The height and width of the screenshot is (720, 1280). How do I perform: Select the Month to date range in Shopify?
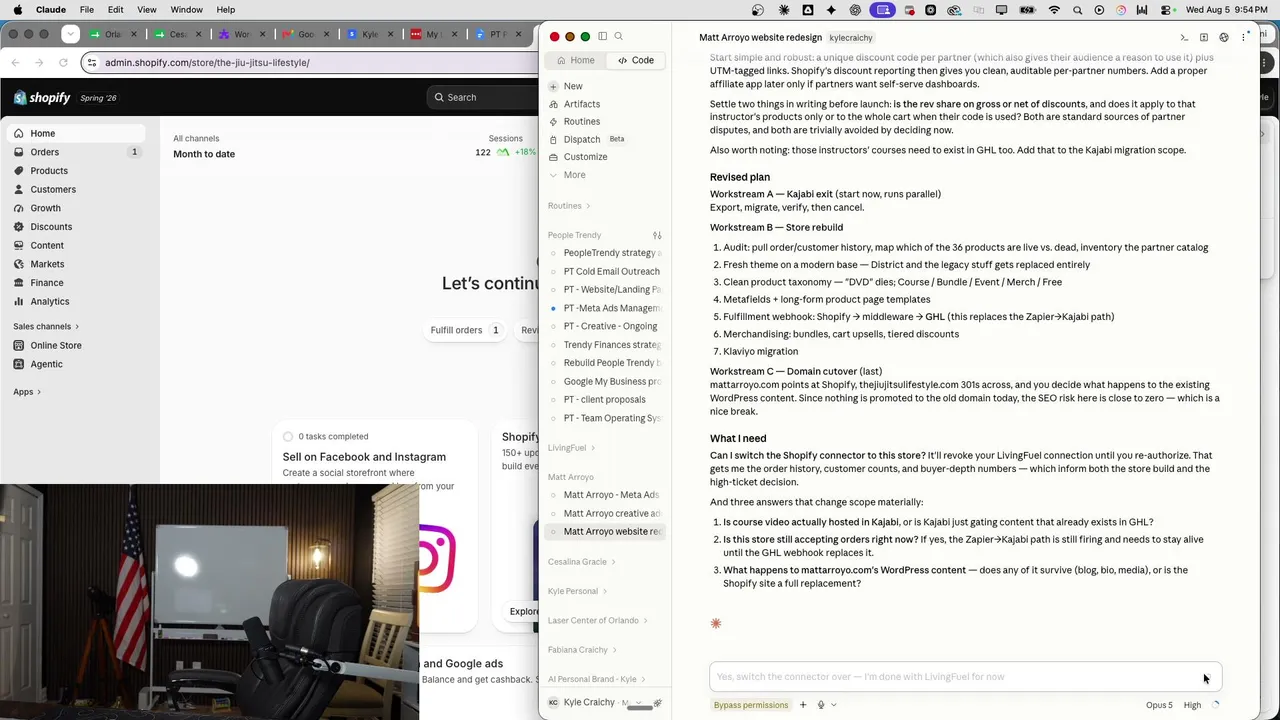point(204,154)
